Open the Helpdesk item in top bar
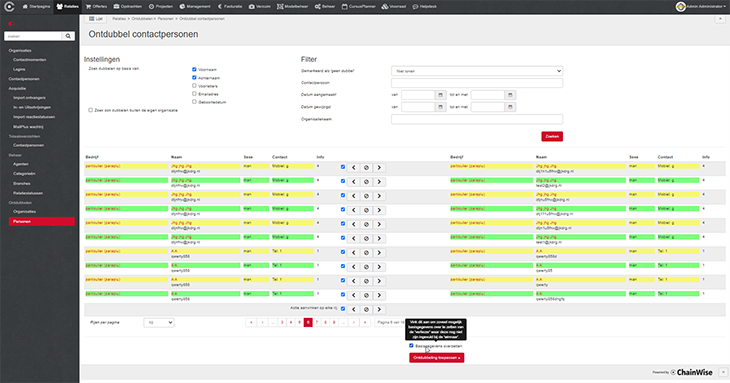 pyautogui.click(x=425, y=7)
